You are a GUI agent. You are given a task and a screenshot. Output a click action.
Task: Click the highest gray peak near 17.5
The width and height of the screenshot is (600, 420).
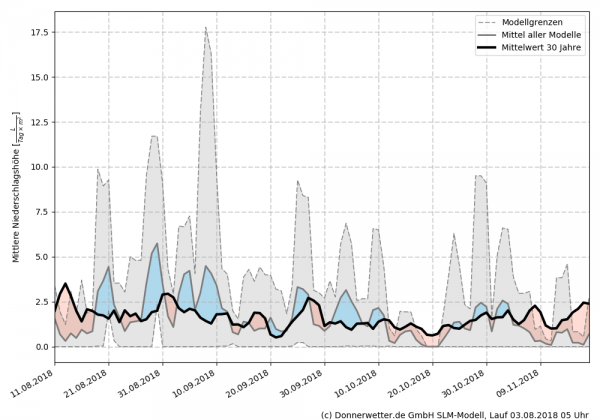(x=206, y=30)
